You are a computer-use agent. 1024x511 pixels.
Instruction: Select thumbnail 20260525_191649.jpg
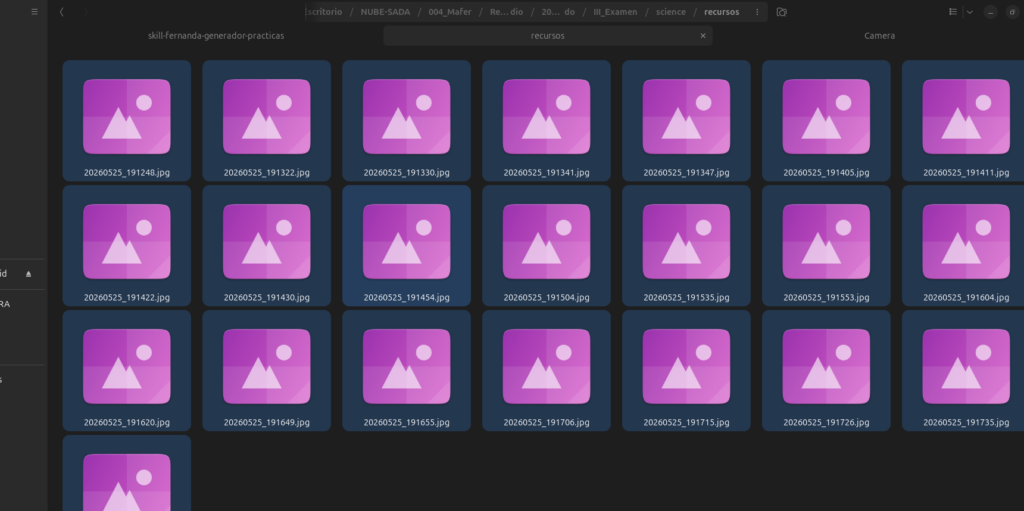266,371
